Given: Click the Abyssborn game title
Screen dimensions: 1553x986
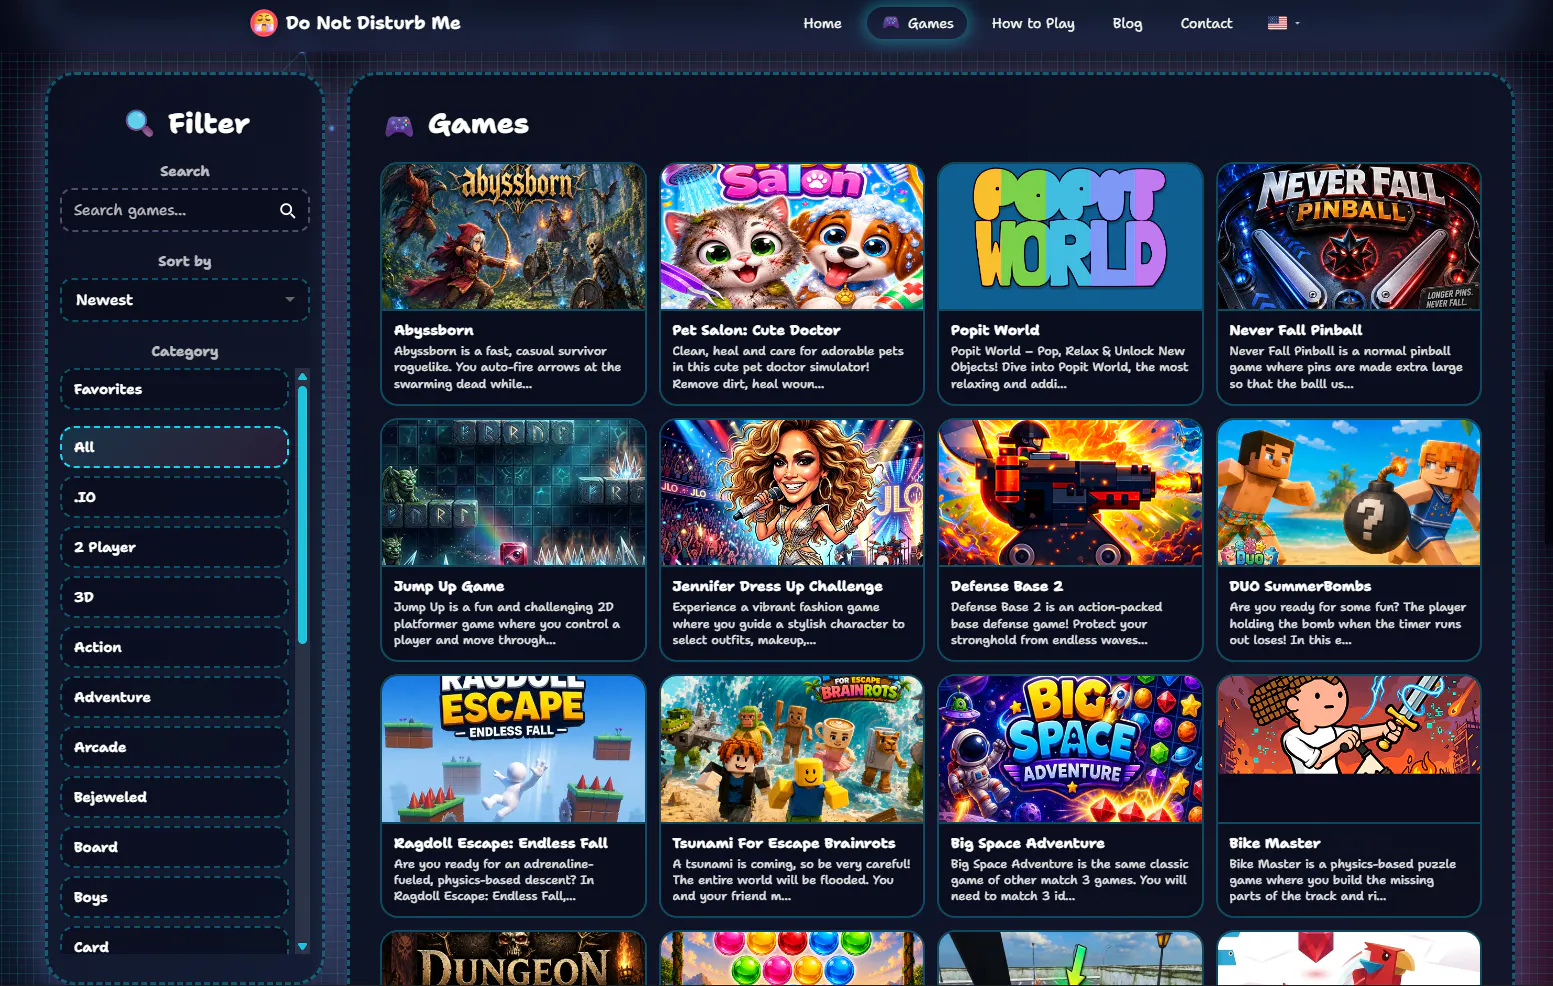Looking at the screenshot, I should pyautogui.click(x=433, y=330).
